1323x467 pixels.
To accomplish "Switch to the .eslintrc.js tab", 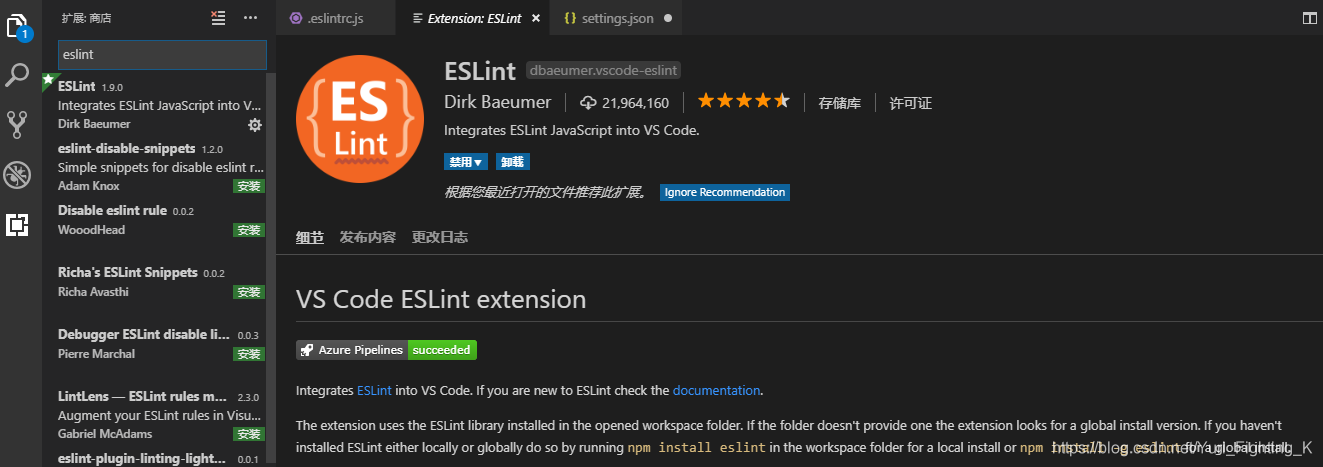I will 335,18.
